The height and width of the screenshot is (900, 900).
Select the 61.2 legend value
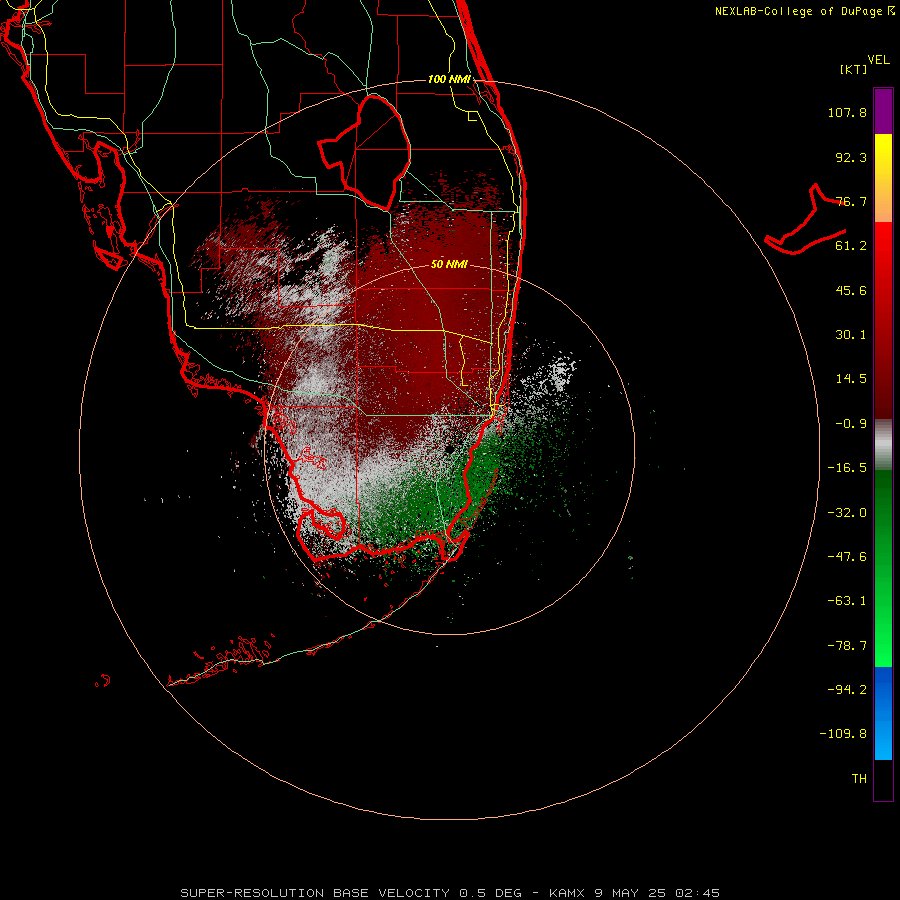pyautogui.click(x=851, y=246)
